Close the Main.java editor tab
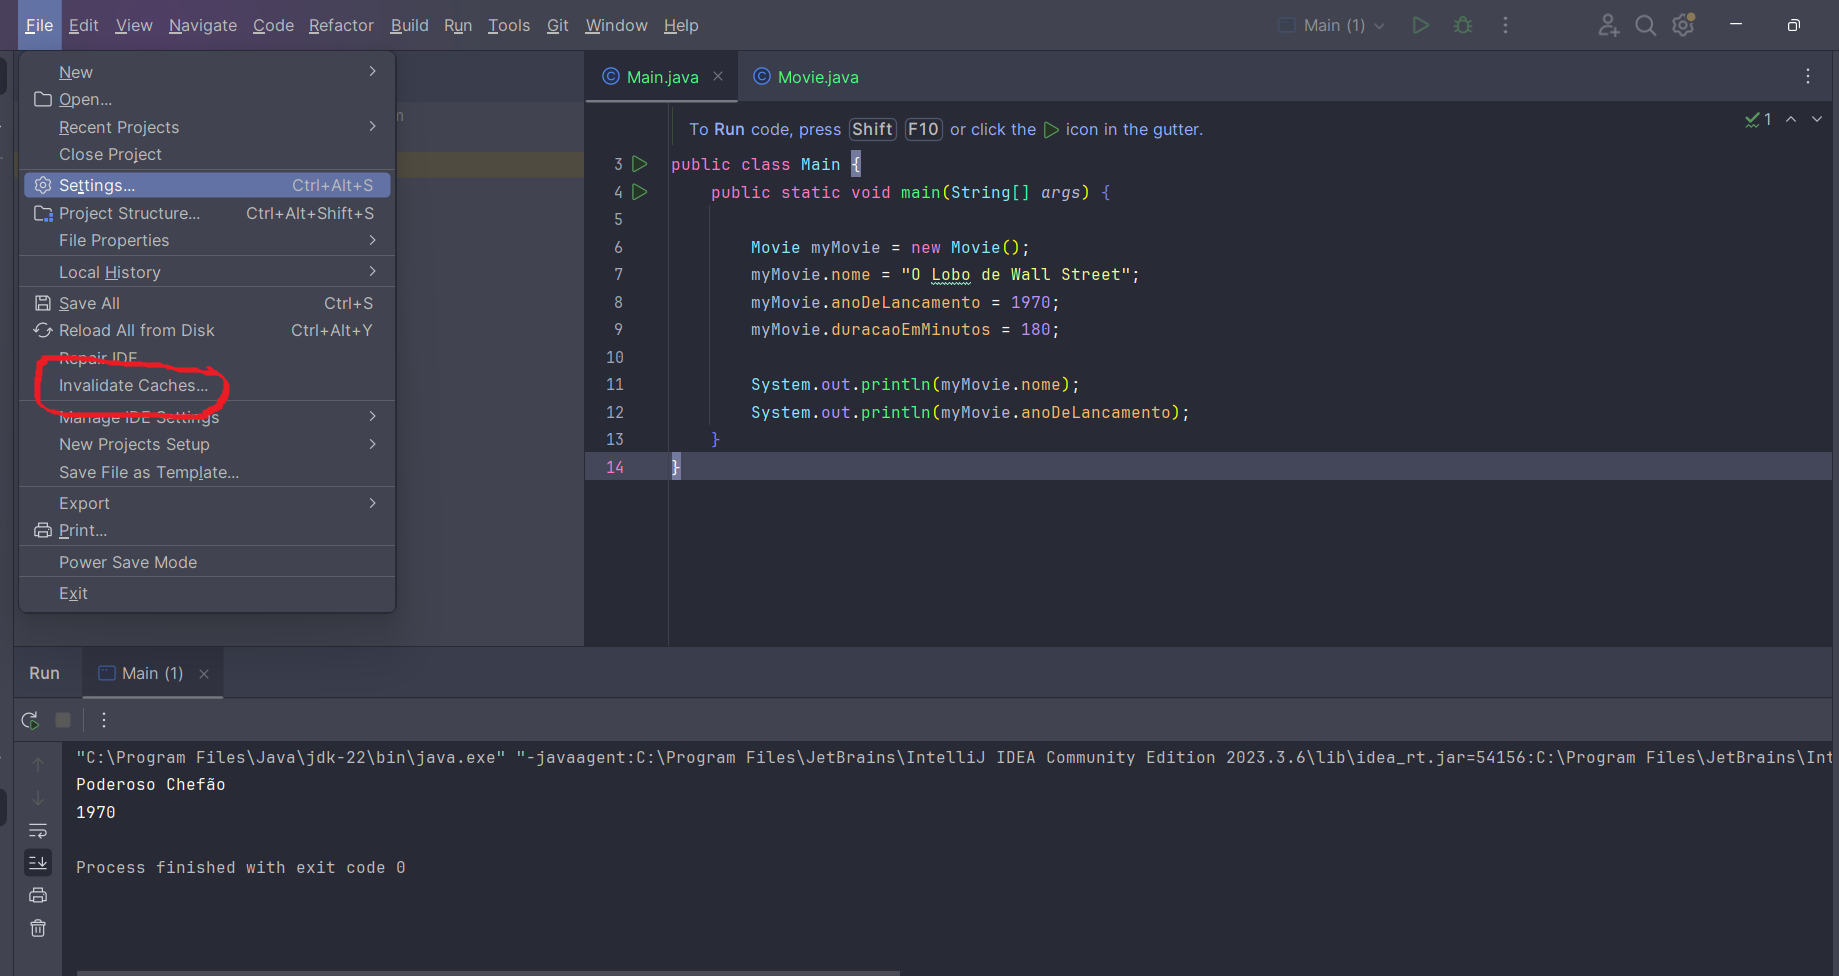This screenshot has height=976, width=1839. click(x=718, y=77)
